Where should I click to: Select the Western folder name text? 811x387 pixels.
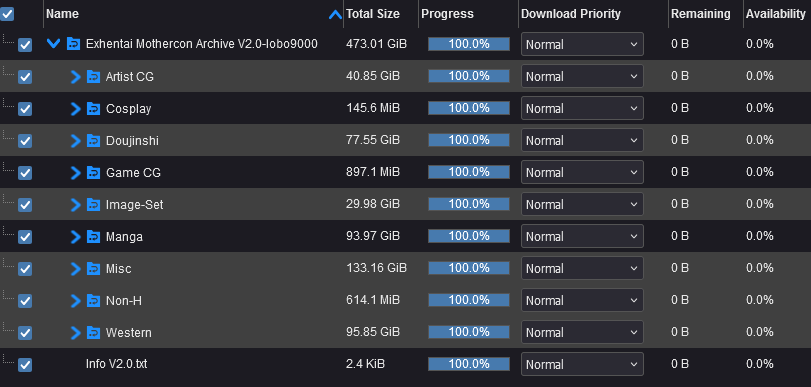pos(129,333)
